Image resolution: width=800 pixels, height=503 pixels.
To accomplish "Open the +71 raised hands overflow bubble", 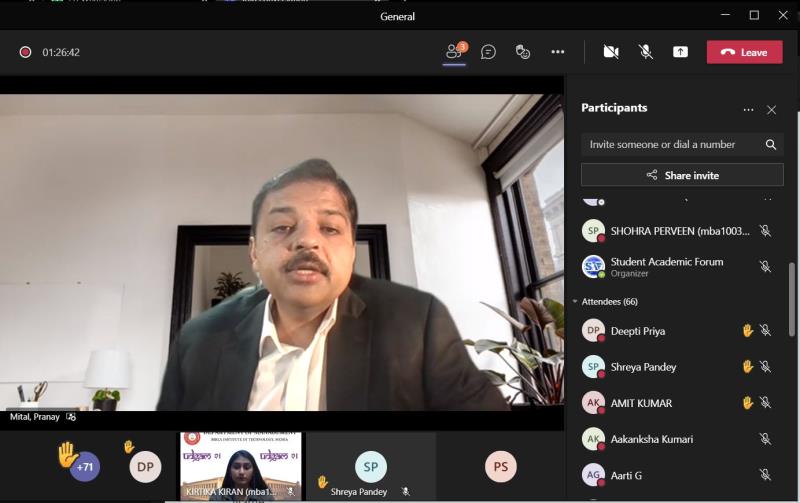I will click(85, 466).
